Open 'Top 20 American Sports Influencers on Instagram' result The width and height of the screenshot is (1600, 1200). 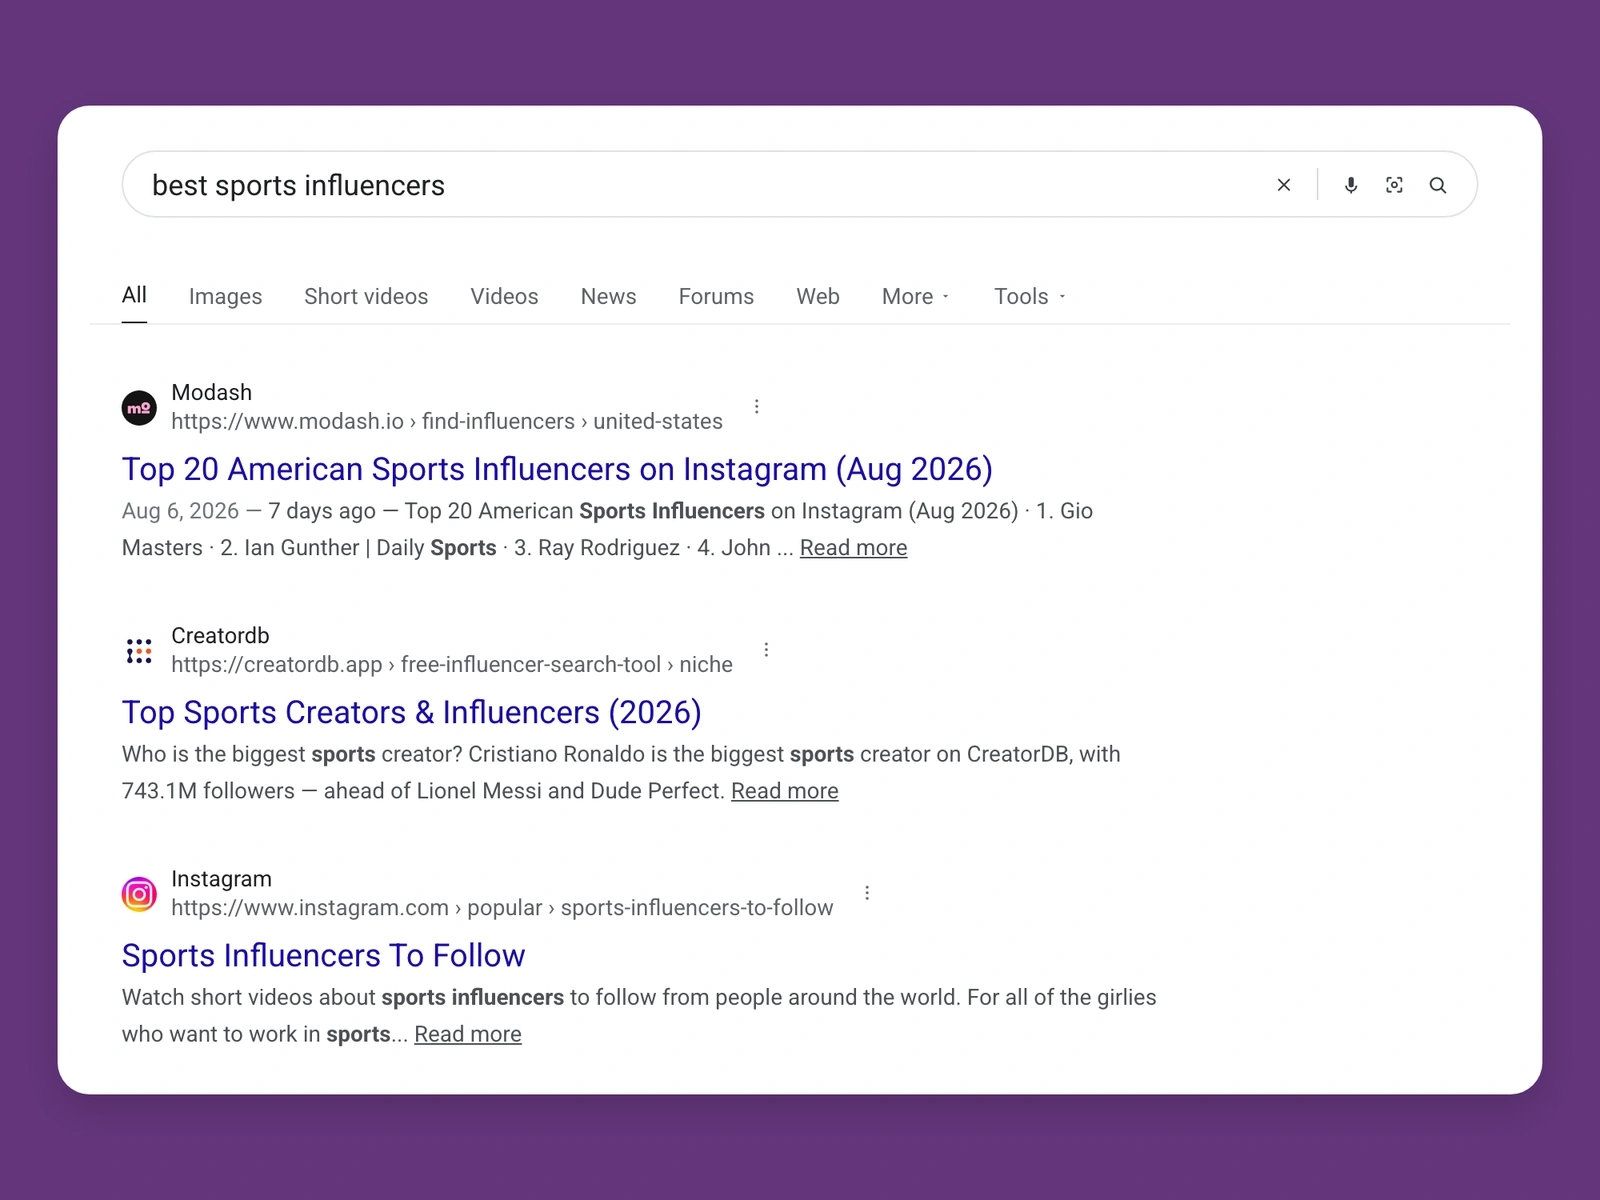point(557,469)
